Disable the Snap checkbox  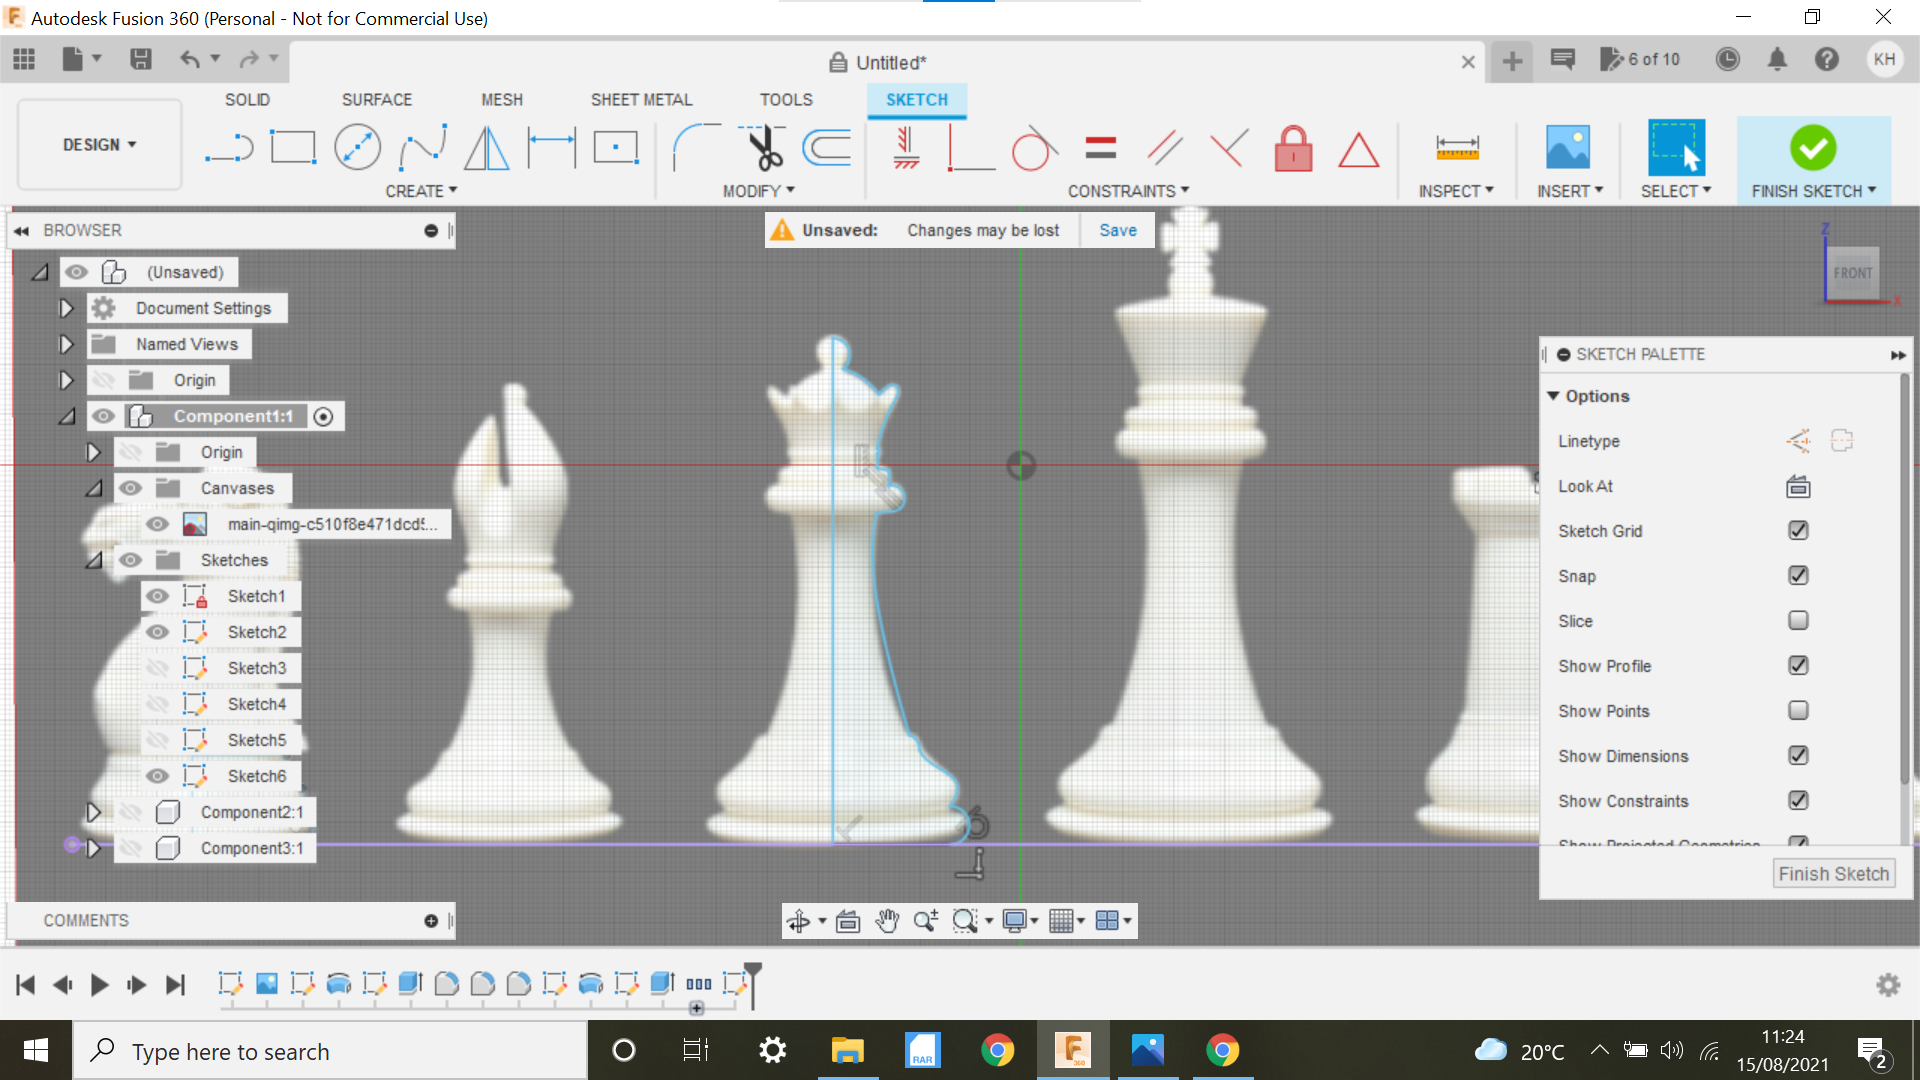[1798, 575]
